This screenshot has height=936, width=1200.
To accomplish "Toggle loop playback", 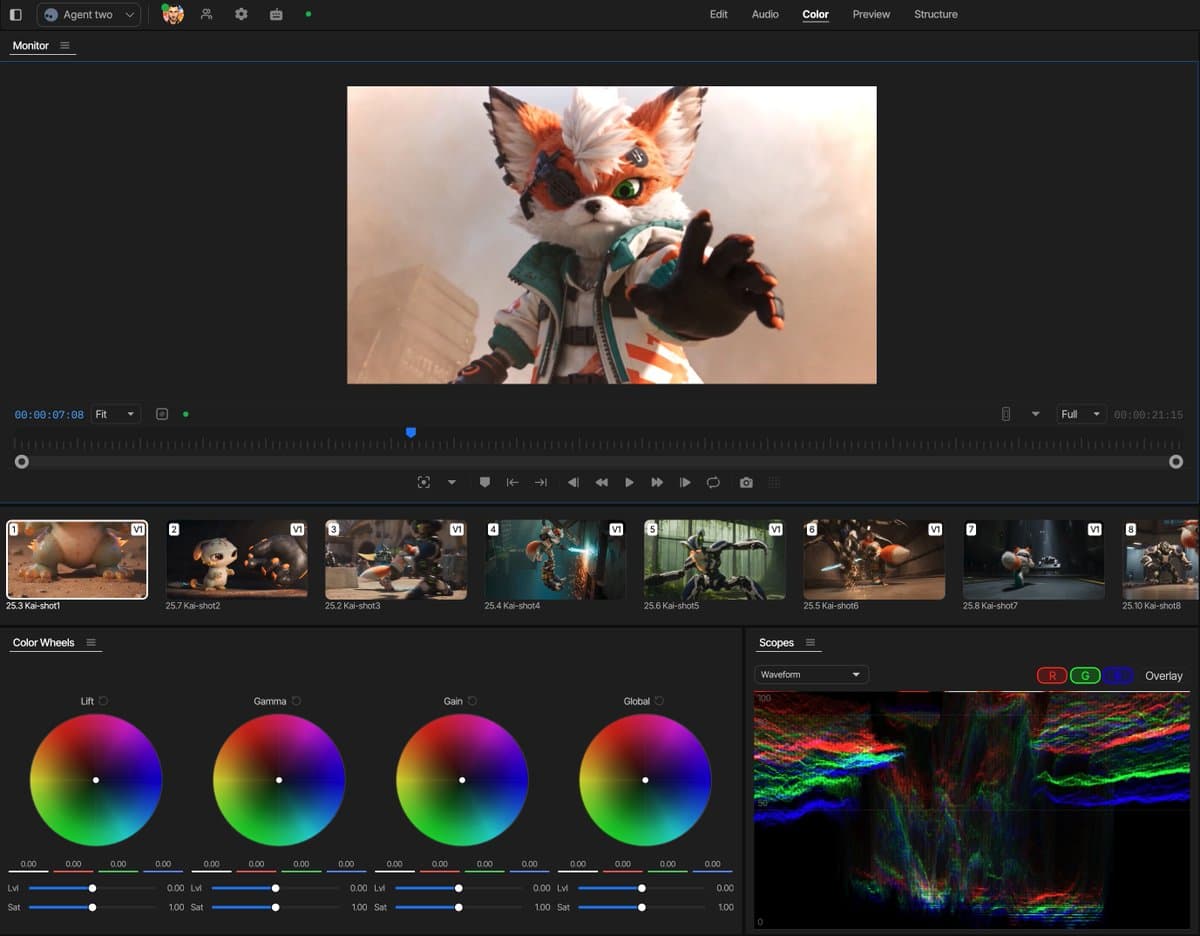I will point(713,482).
